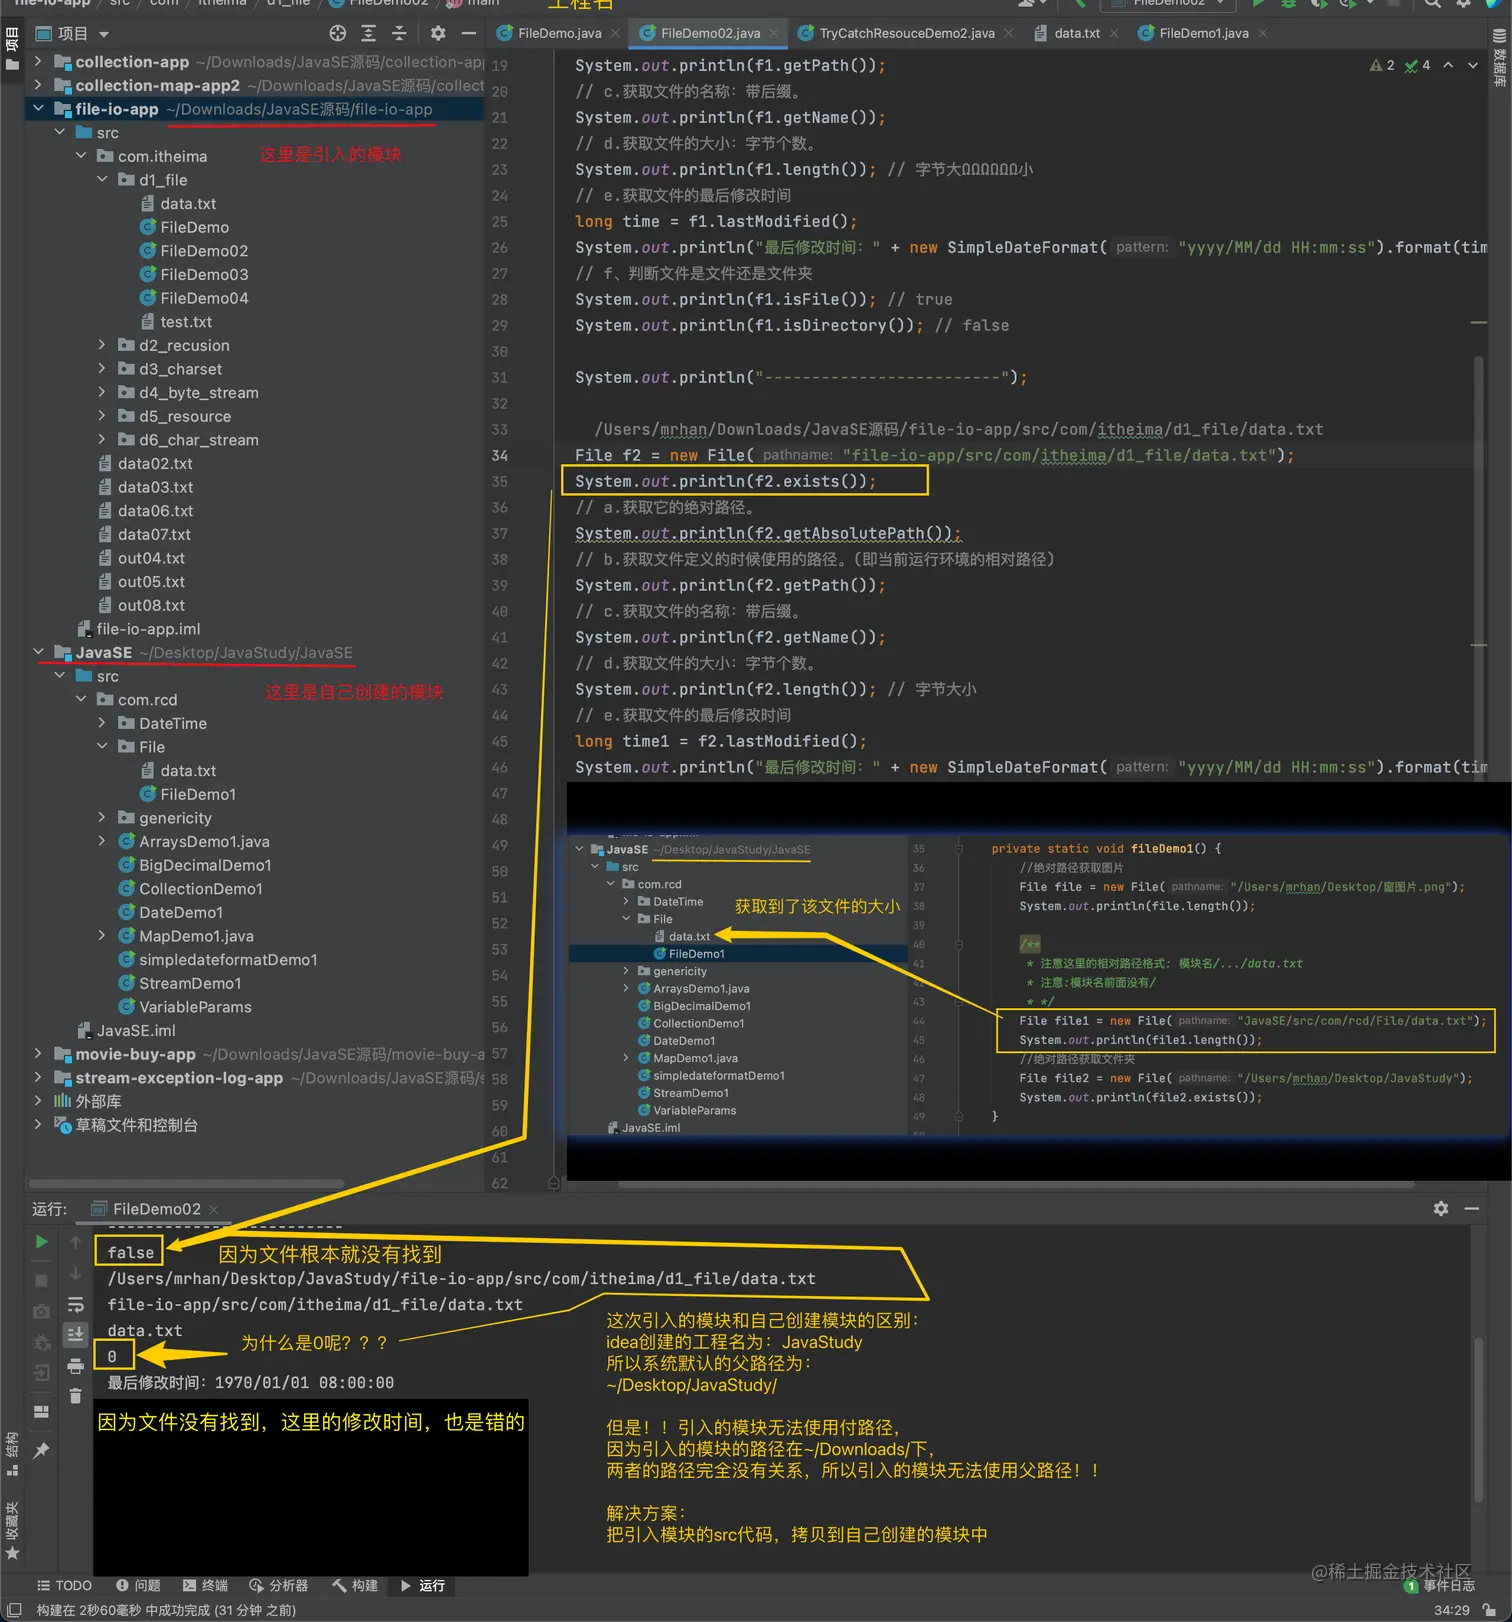The width and height of the screenshot is (1512, 1622).
Task: Open Run panel gear settings
Action: 1441,1208
